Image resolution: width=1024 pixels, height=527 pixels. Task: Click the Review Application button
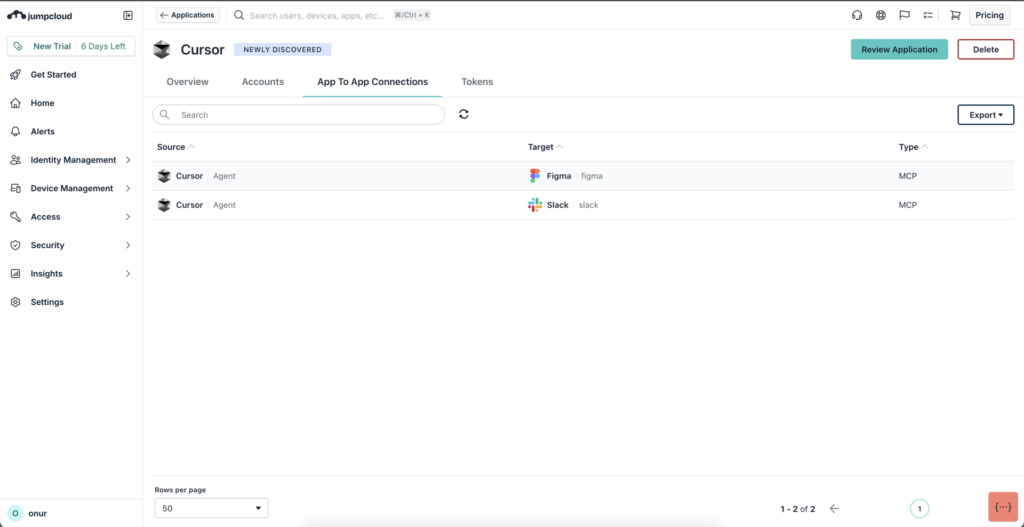tap(899, 50)
